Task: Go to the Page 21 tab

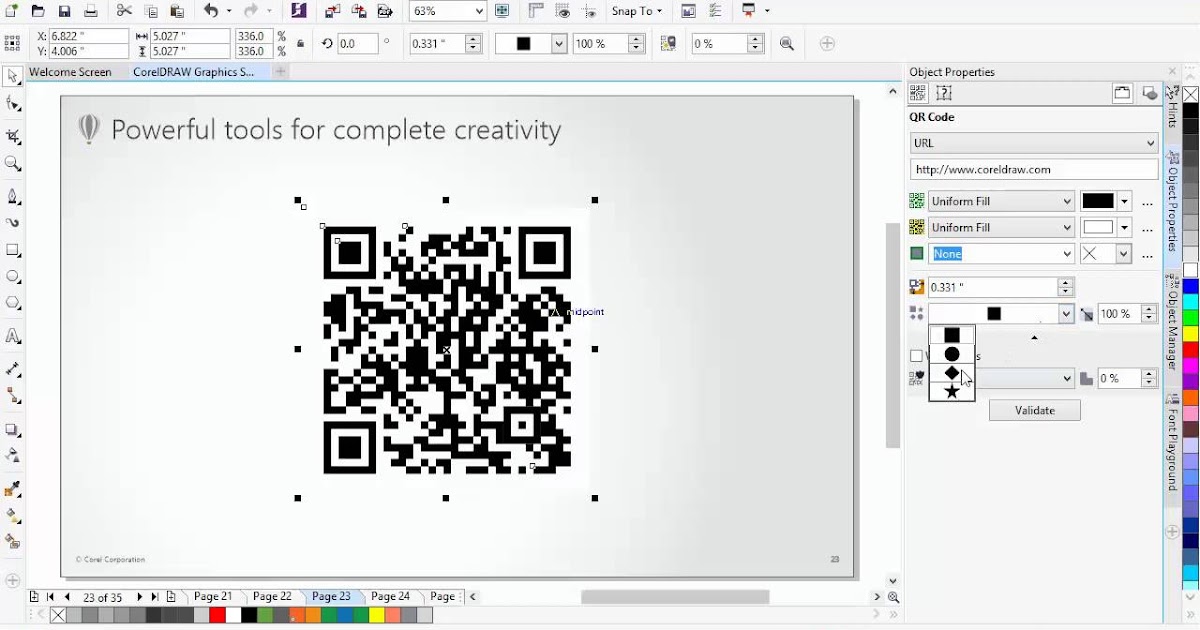Action: tap(213, 596)
